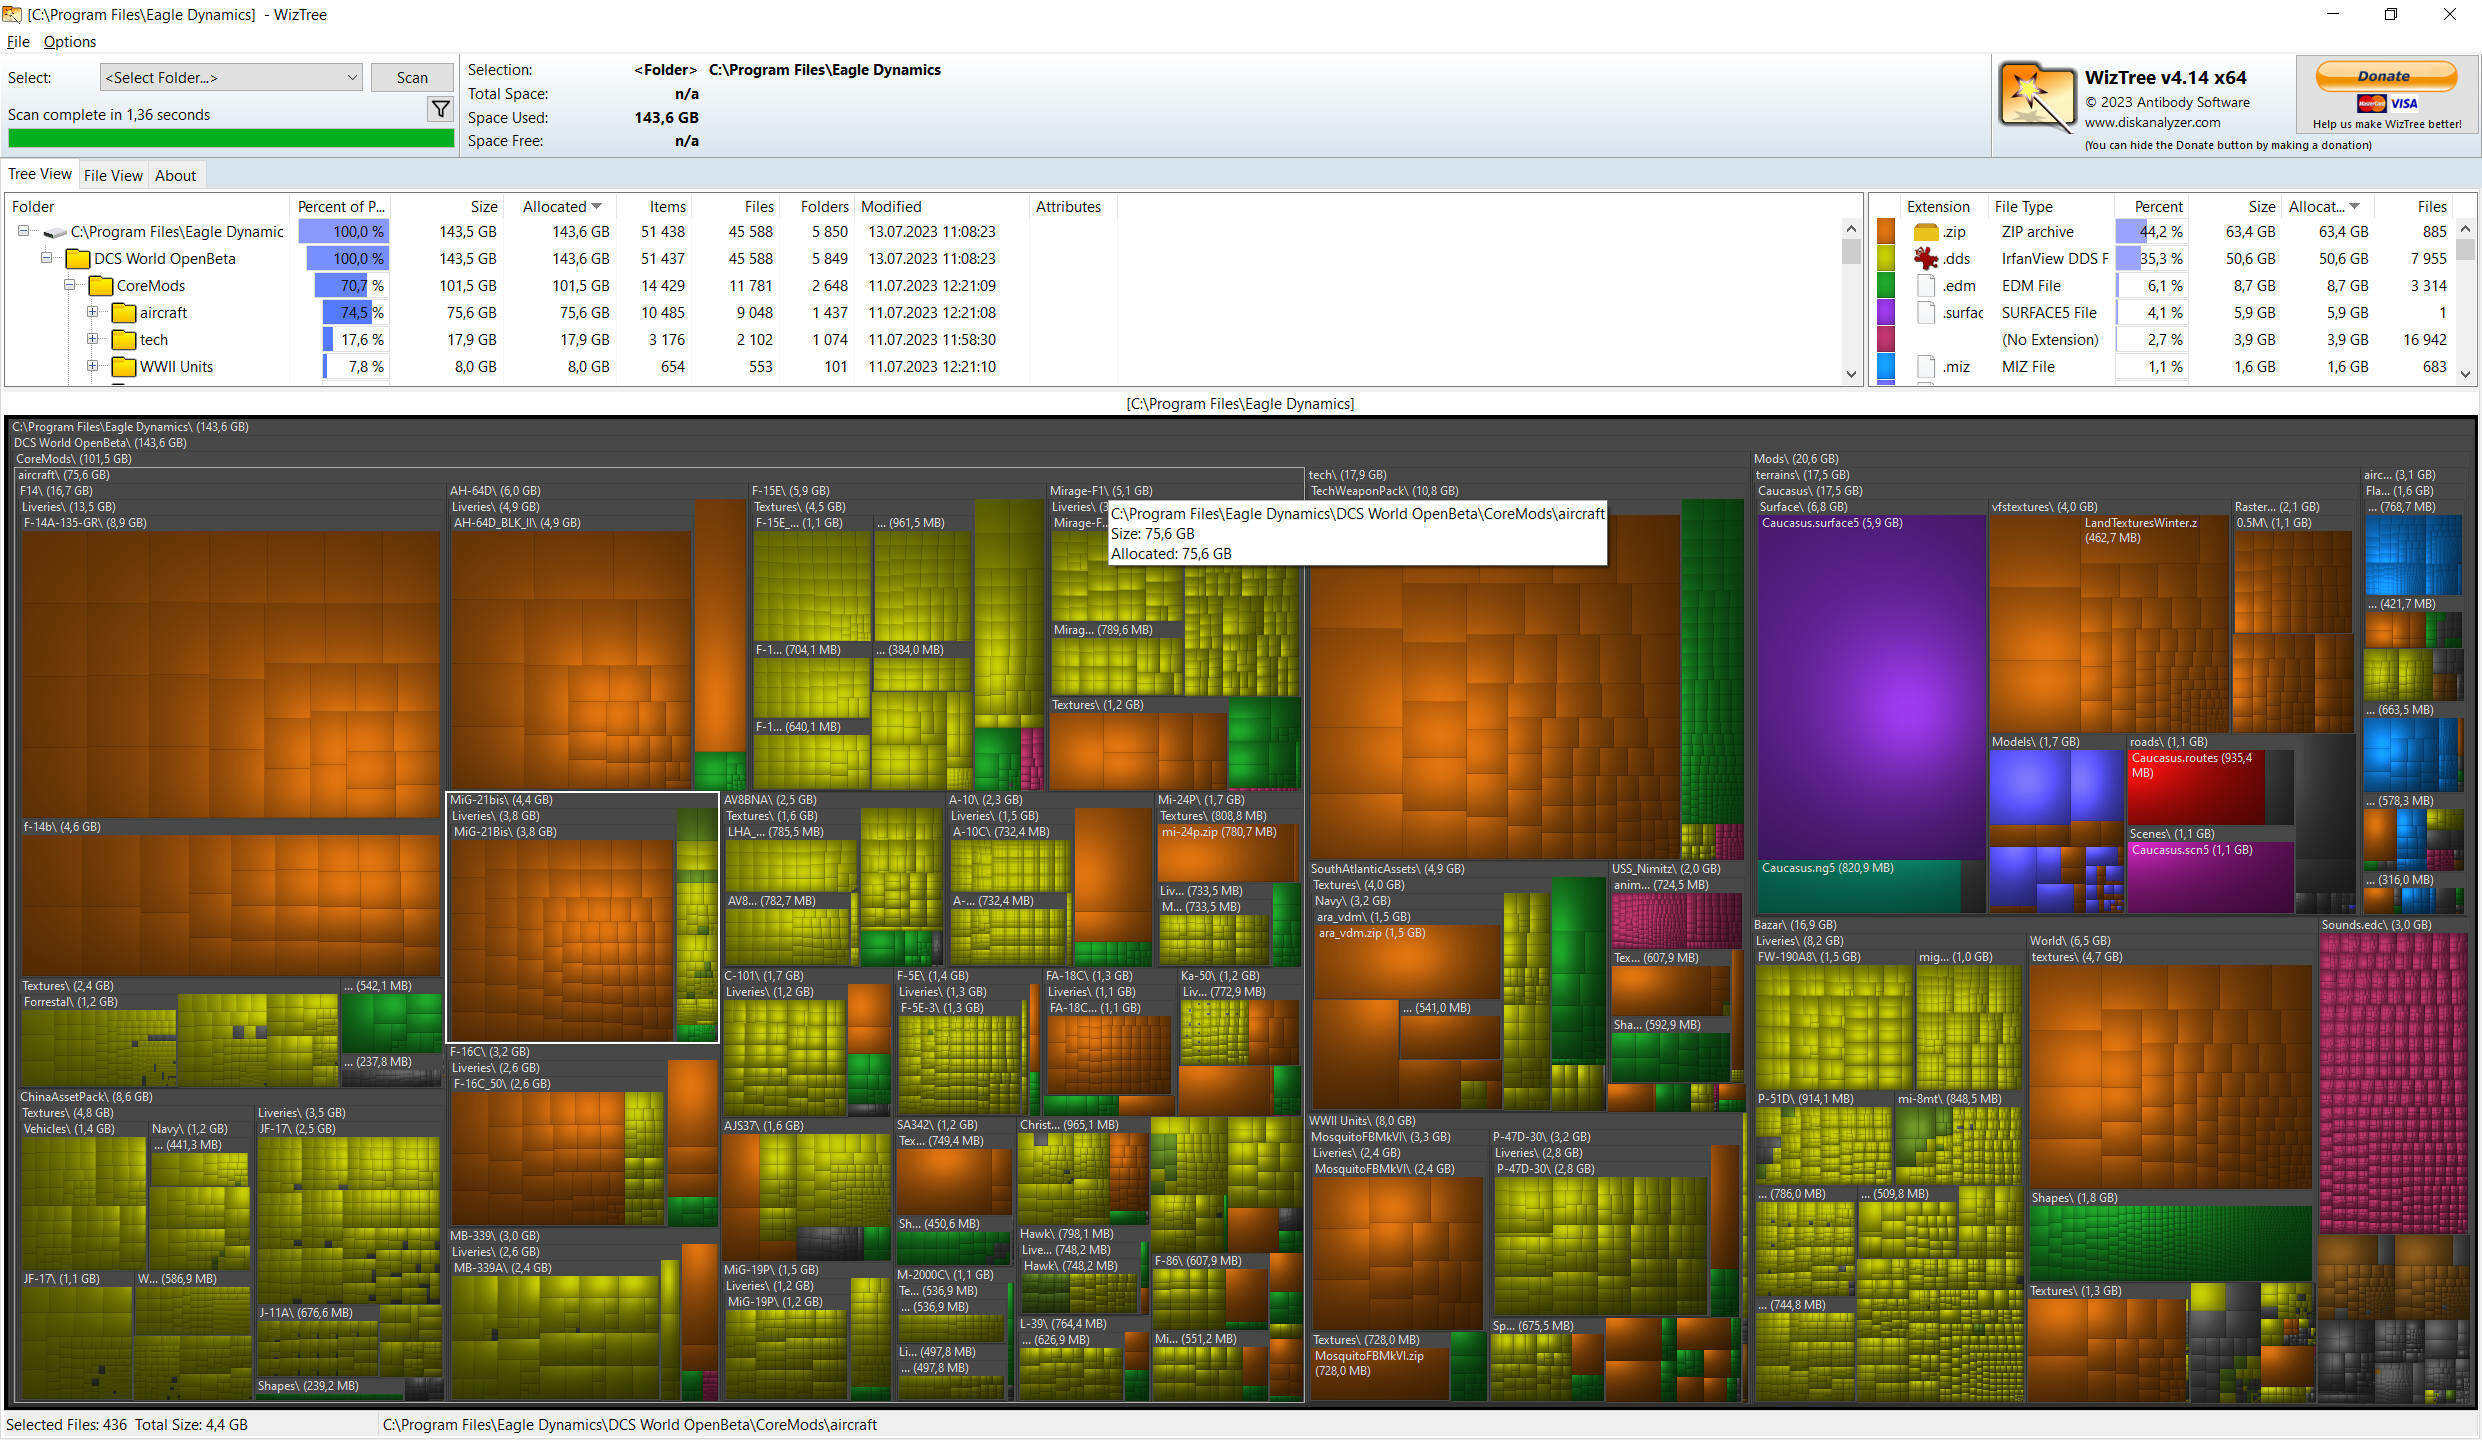
Task: Click the .zip archive file type icon
Action: tap(1926, 232)
